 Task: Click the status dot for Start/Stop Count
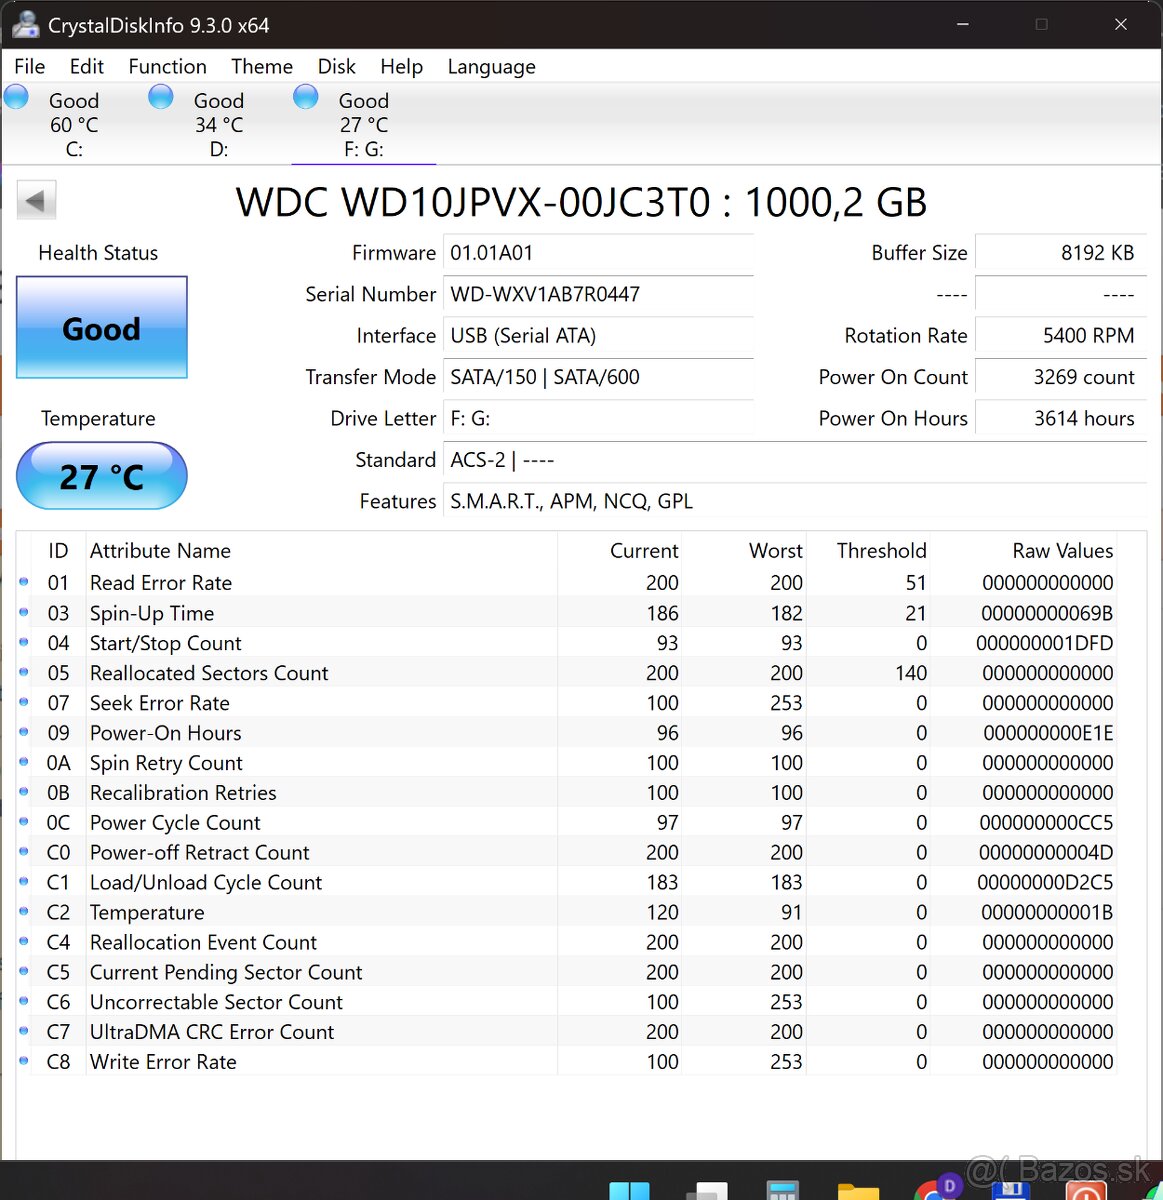(24, 641)
